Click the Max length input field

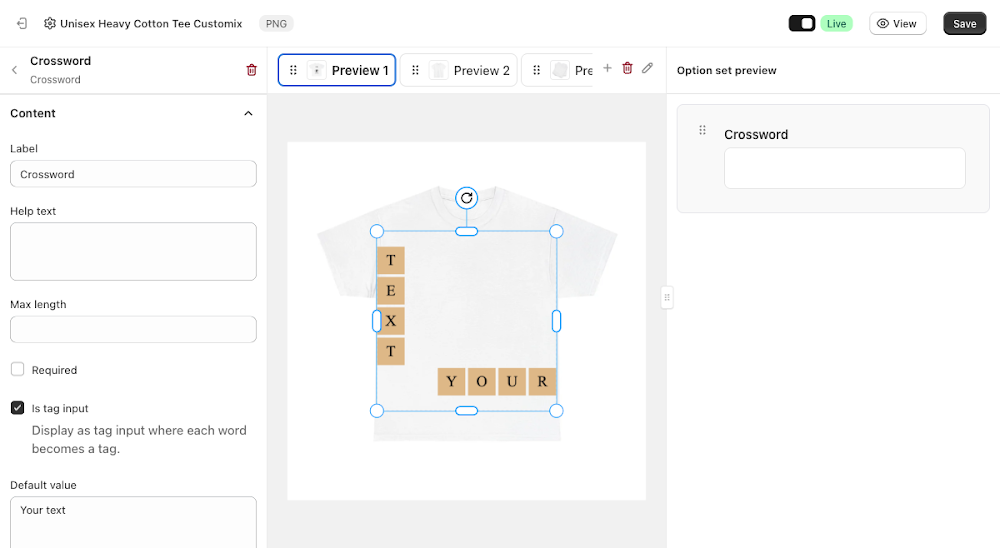pyautogui.click(x=133, y=329)
